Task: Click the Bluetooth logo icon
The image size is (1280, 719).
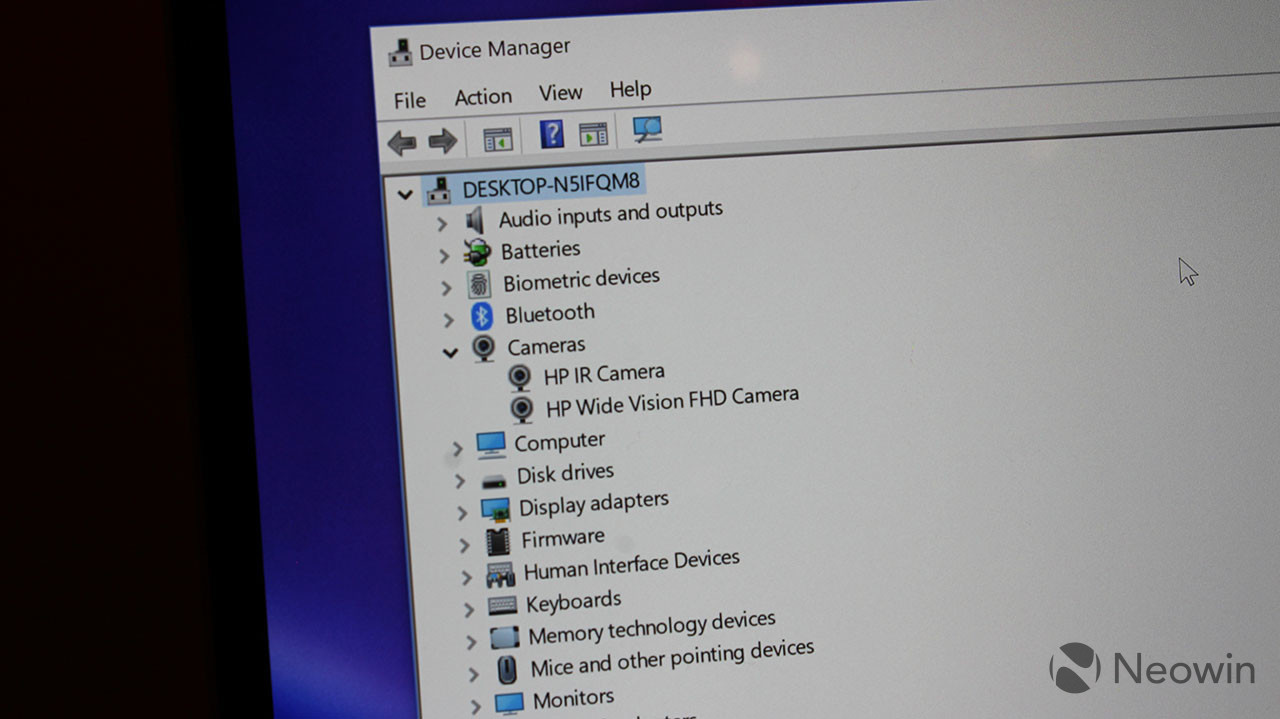Action: [482, 317]
